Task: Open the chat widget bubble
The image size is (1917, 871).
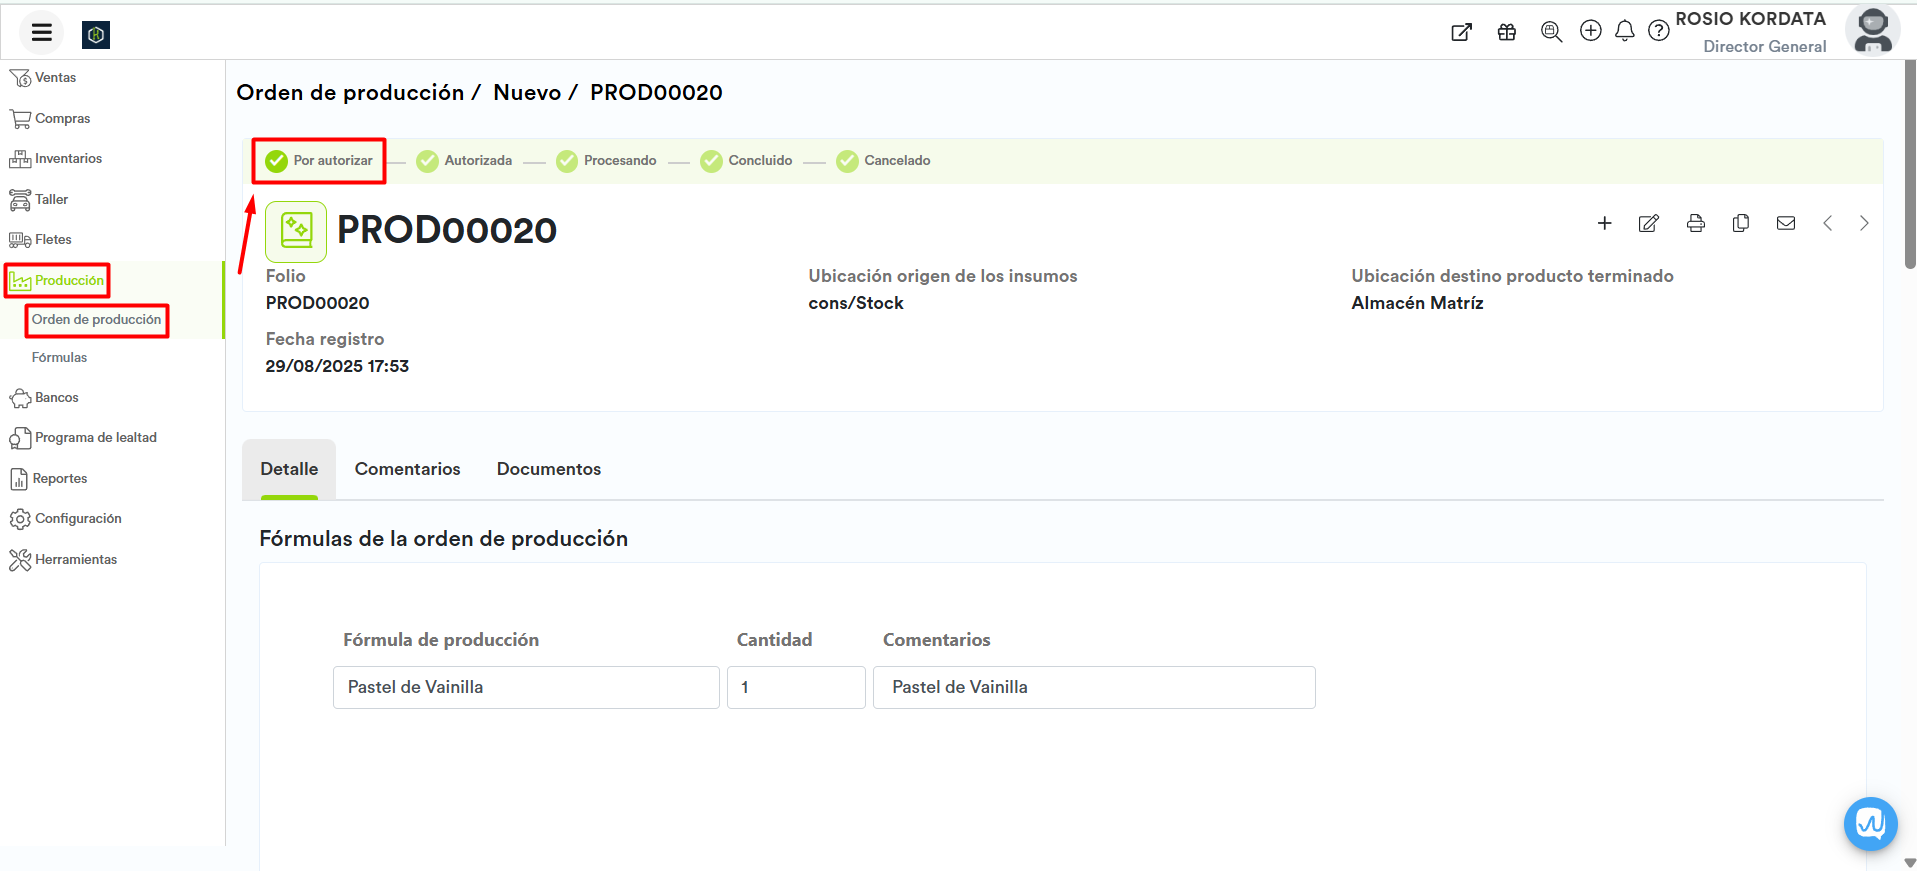Action: click(x=1869, y=823)
